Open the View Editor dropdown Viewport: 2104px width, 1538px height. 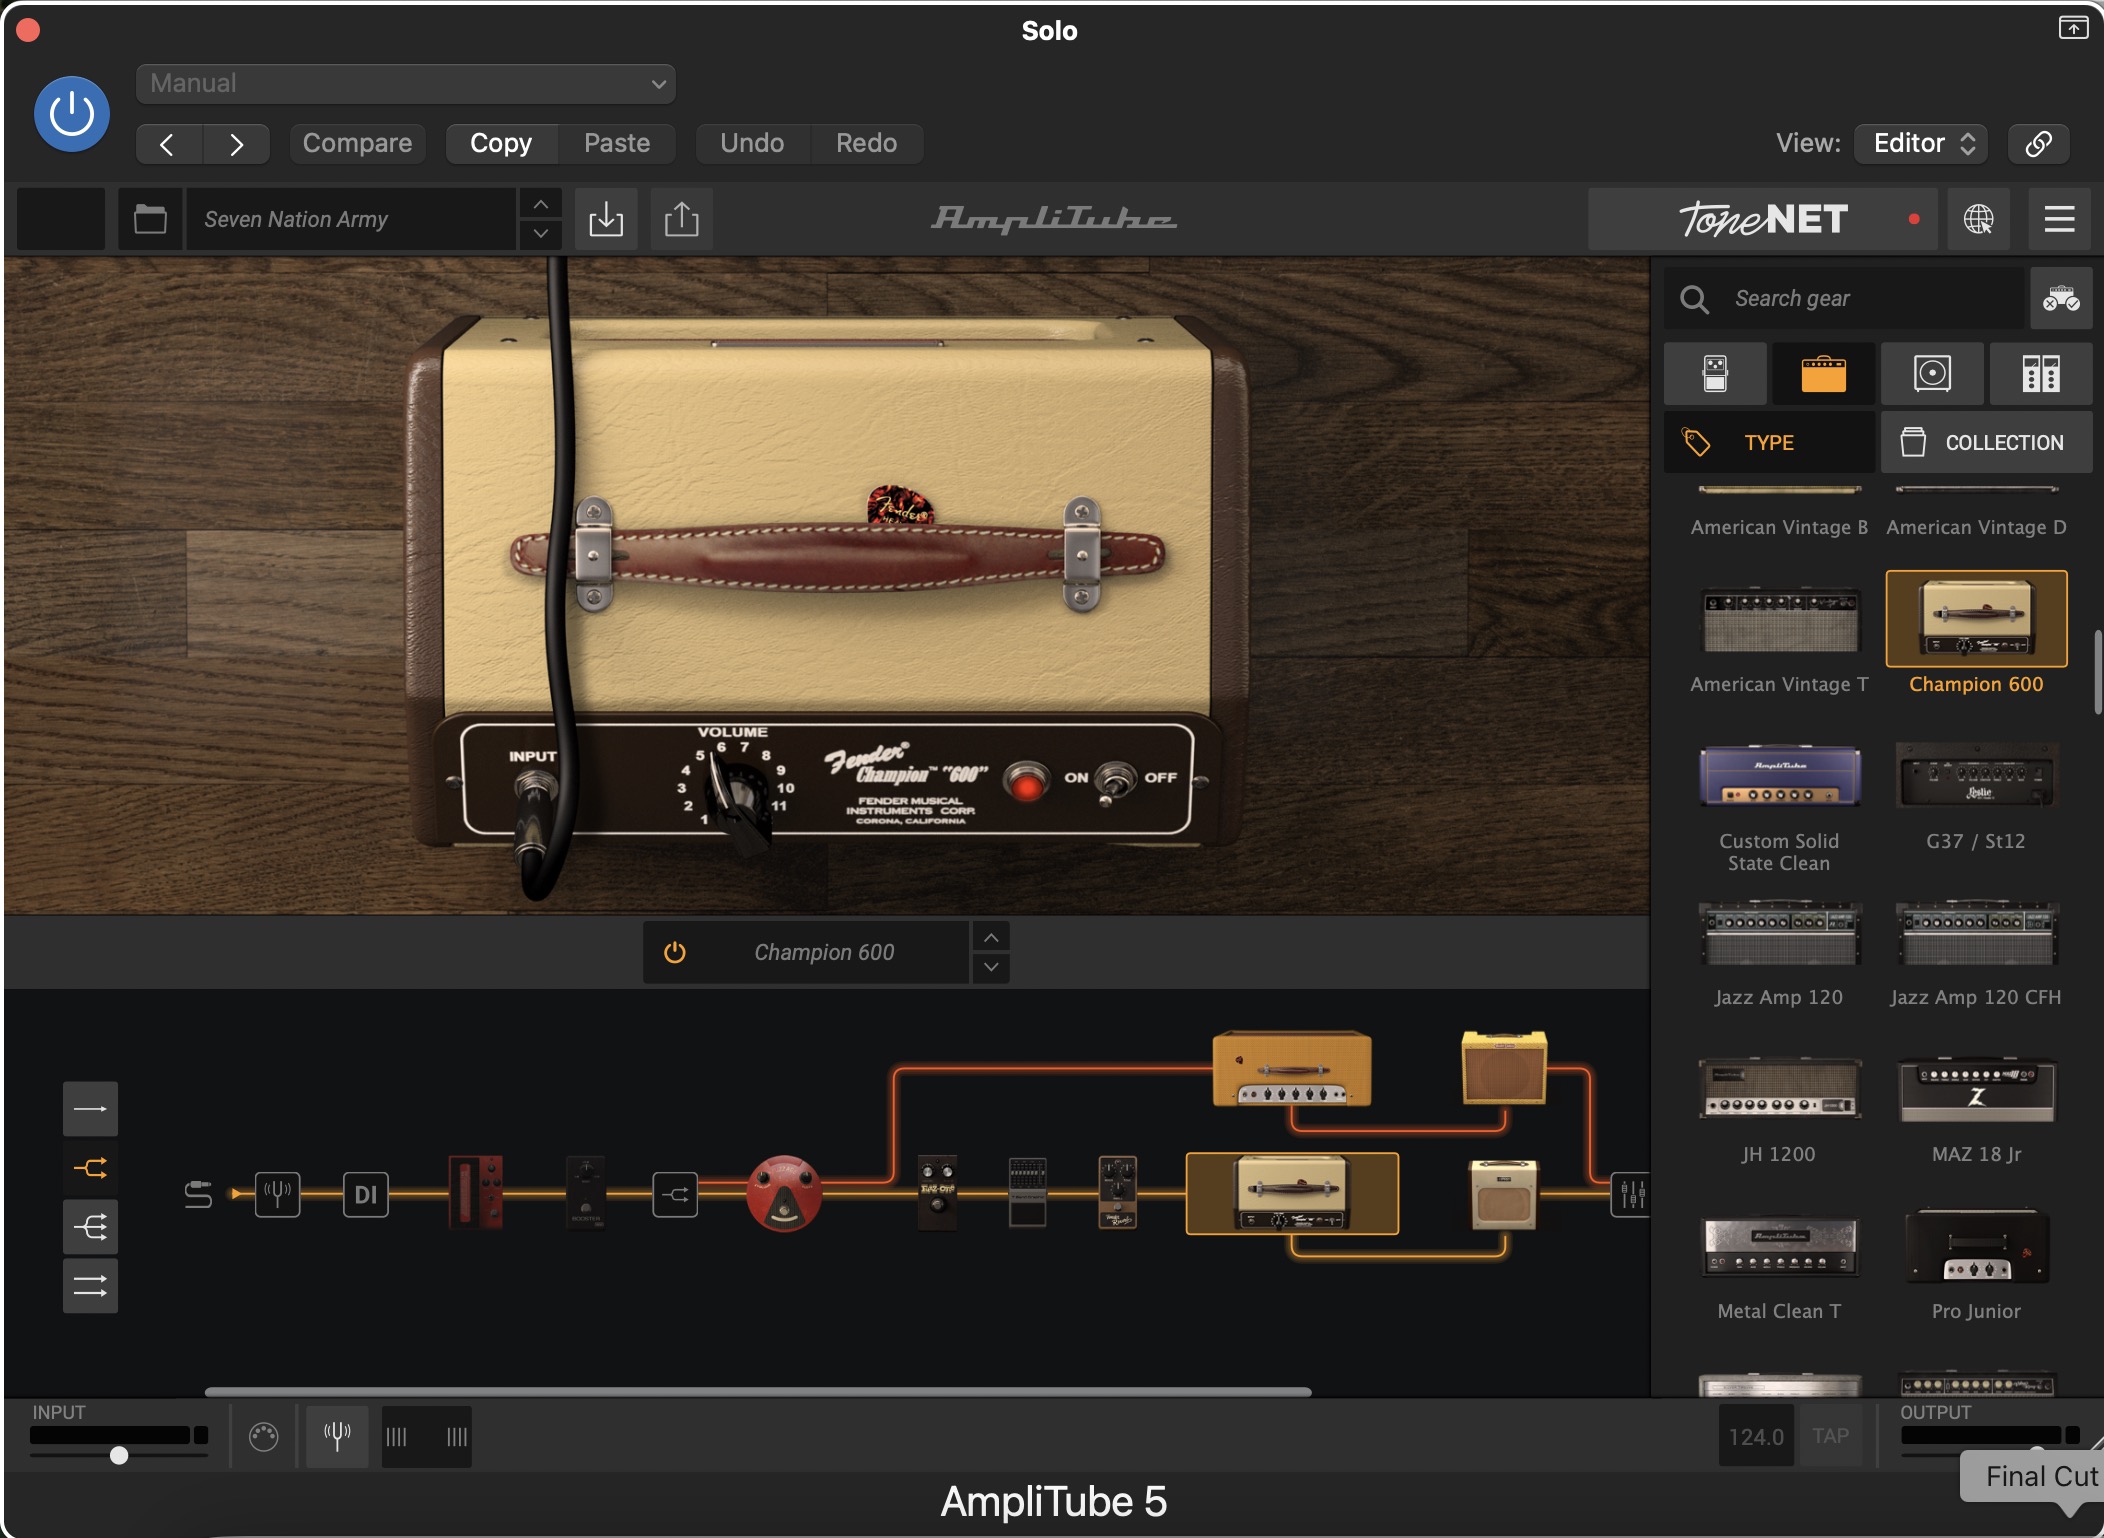pyautogui.click(x=1921, y=143)
